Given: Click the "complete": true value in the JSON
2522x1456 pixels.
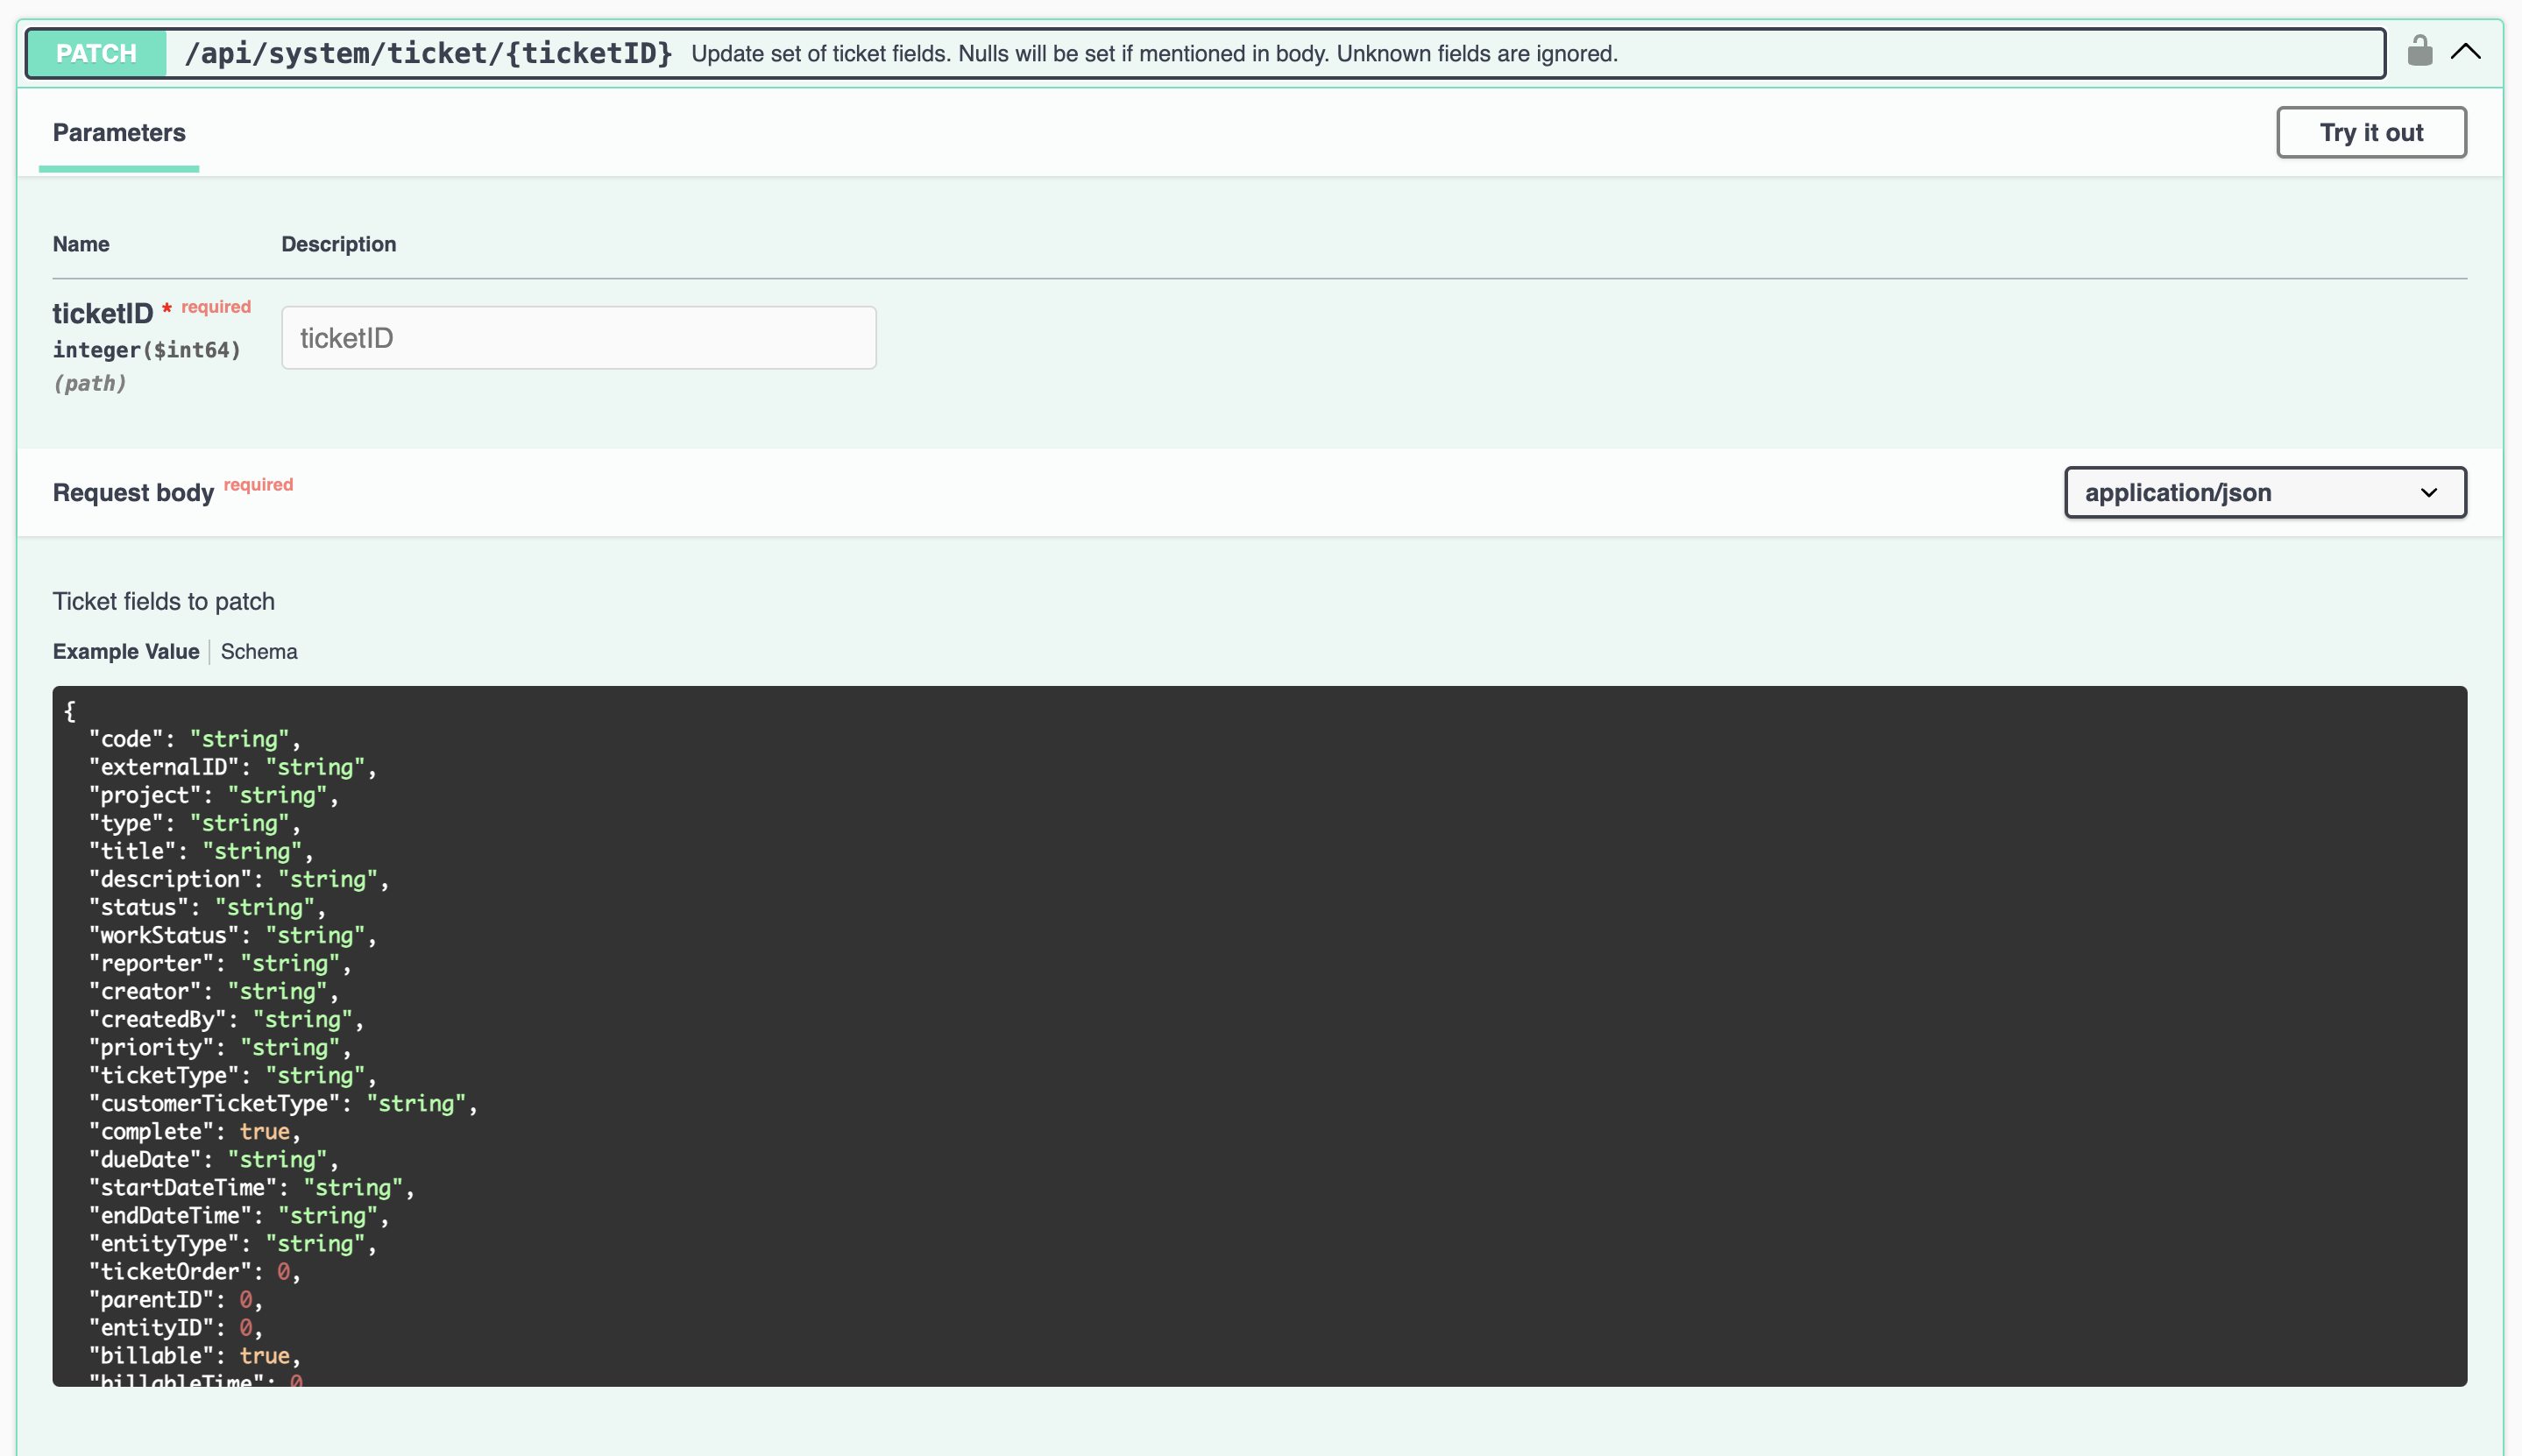Looking at the screenshot, I should (264, 1132).
